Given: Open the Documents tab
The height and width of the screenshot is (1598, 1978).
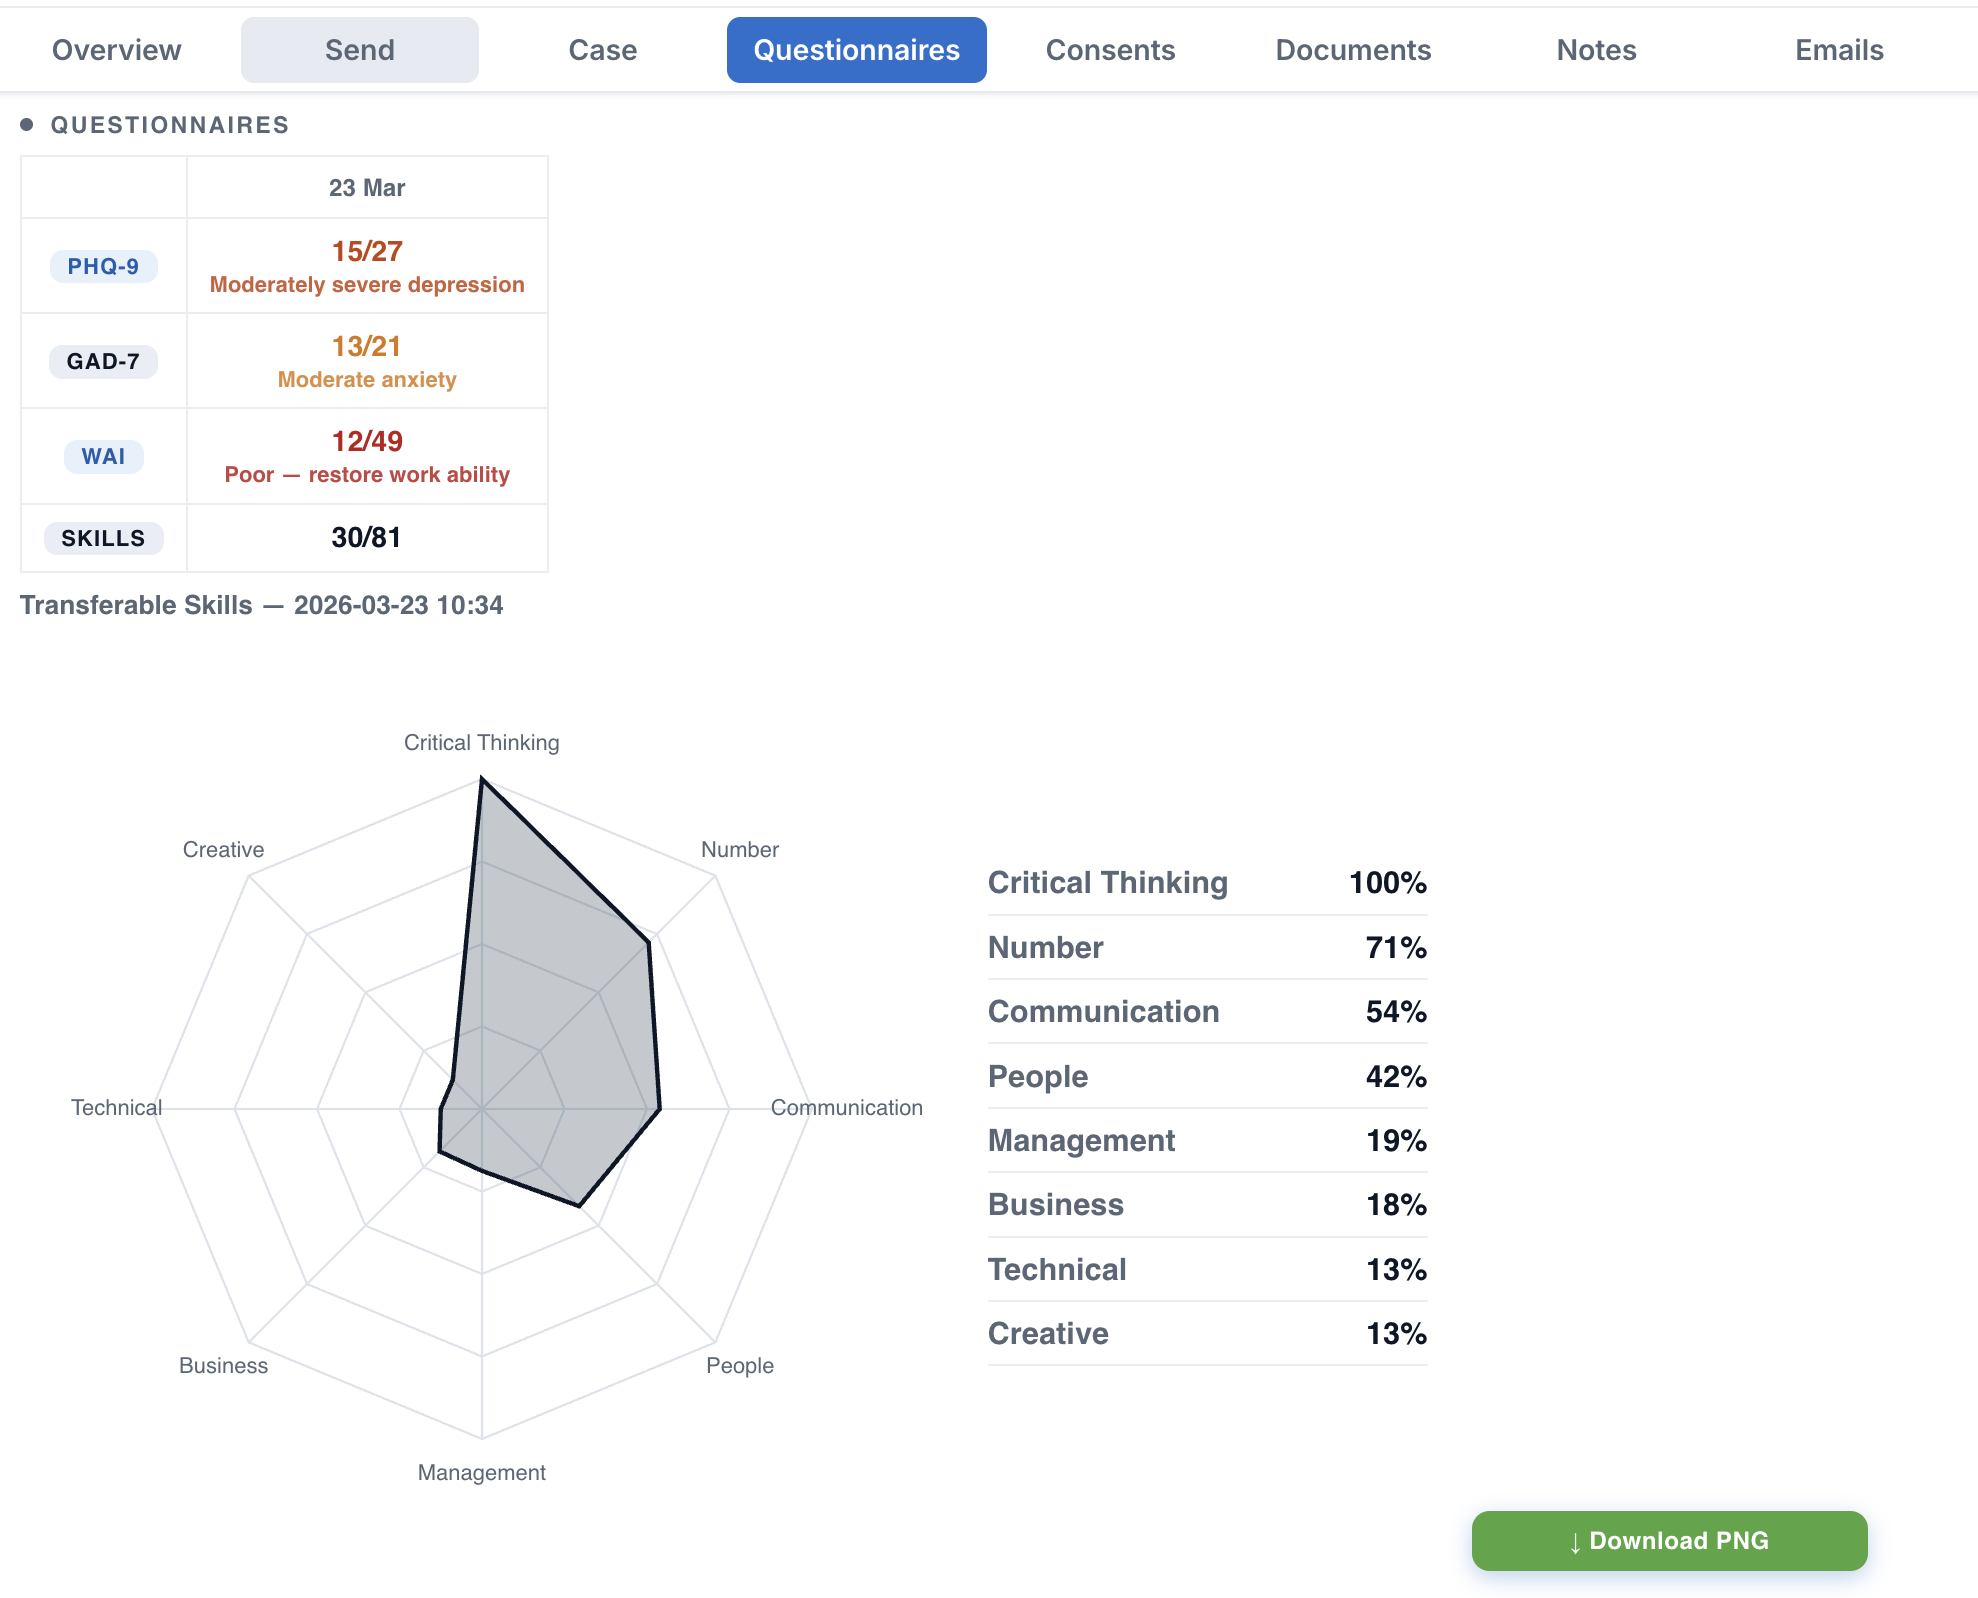Looking at the screenshot, I should click(x=1354, y=50).
